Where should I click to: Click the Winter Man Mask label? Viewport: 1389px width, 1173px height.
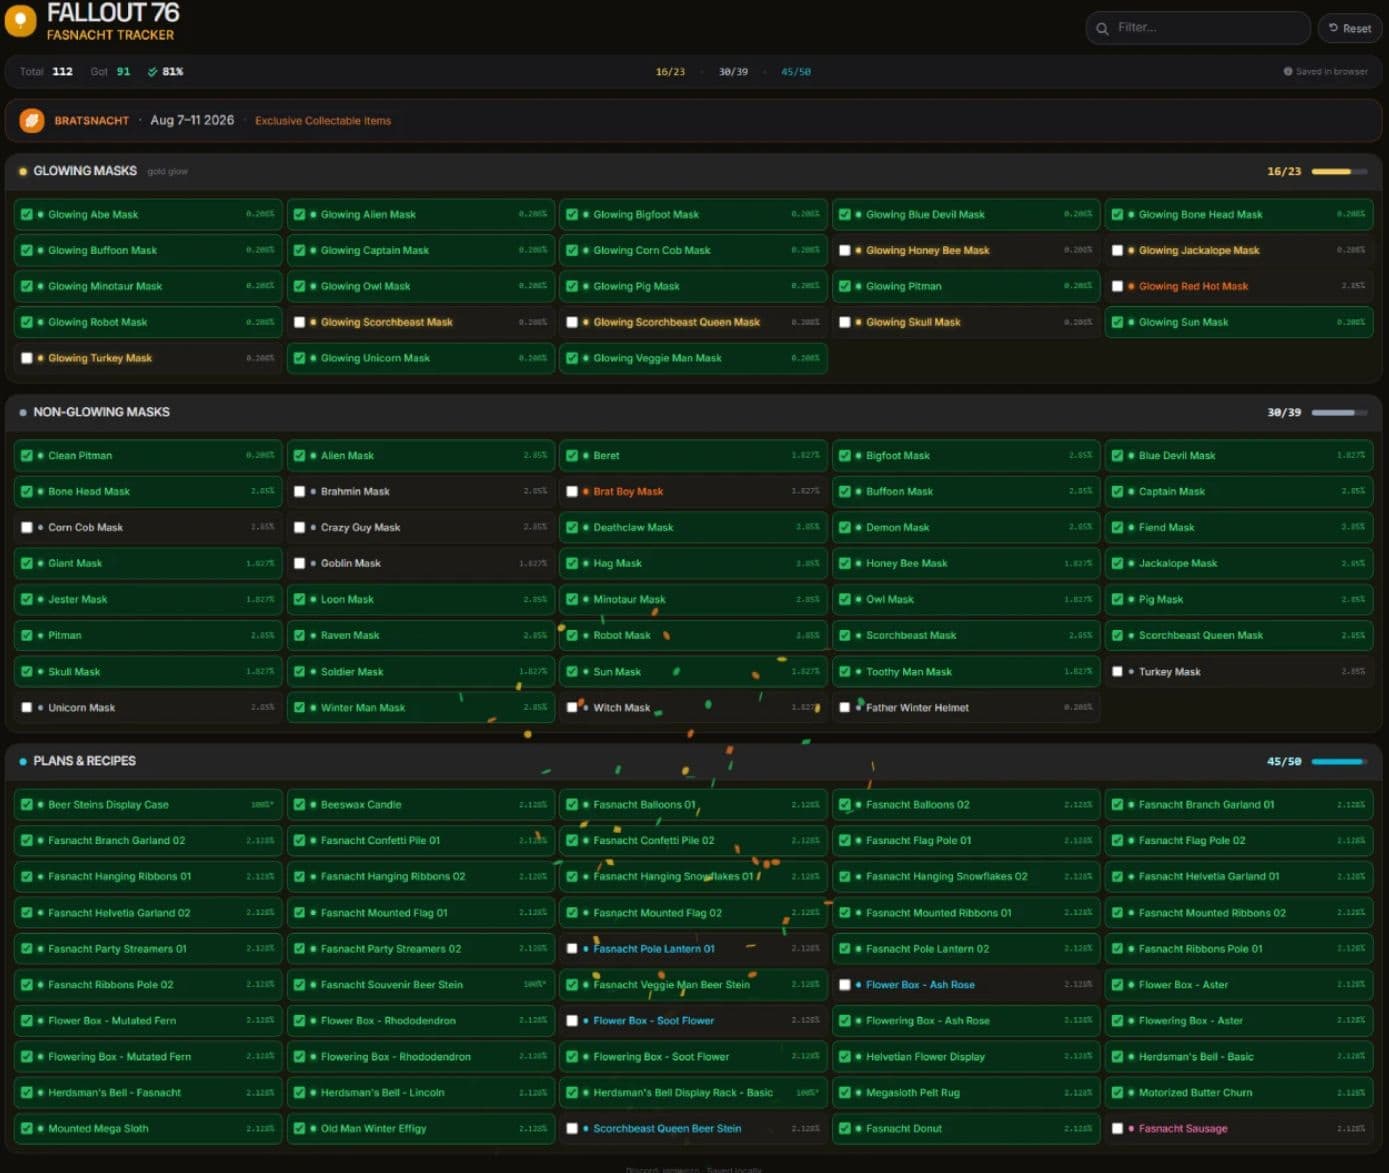(362, 708)
